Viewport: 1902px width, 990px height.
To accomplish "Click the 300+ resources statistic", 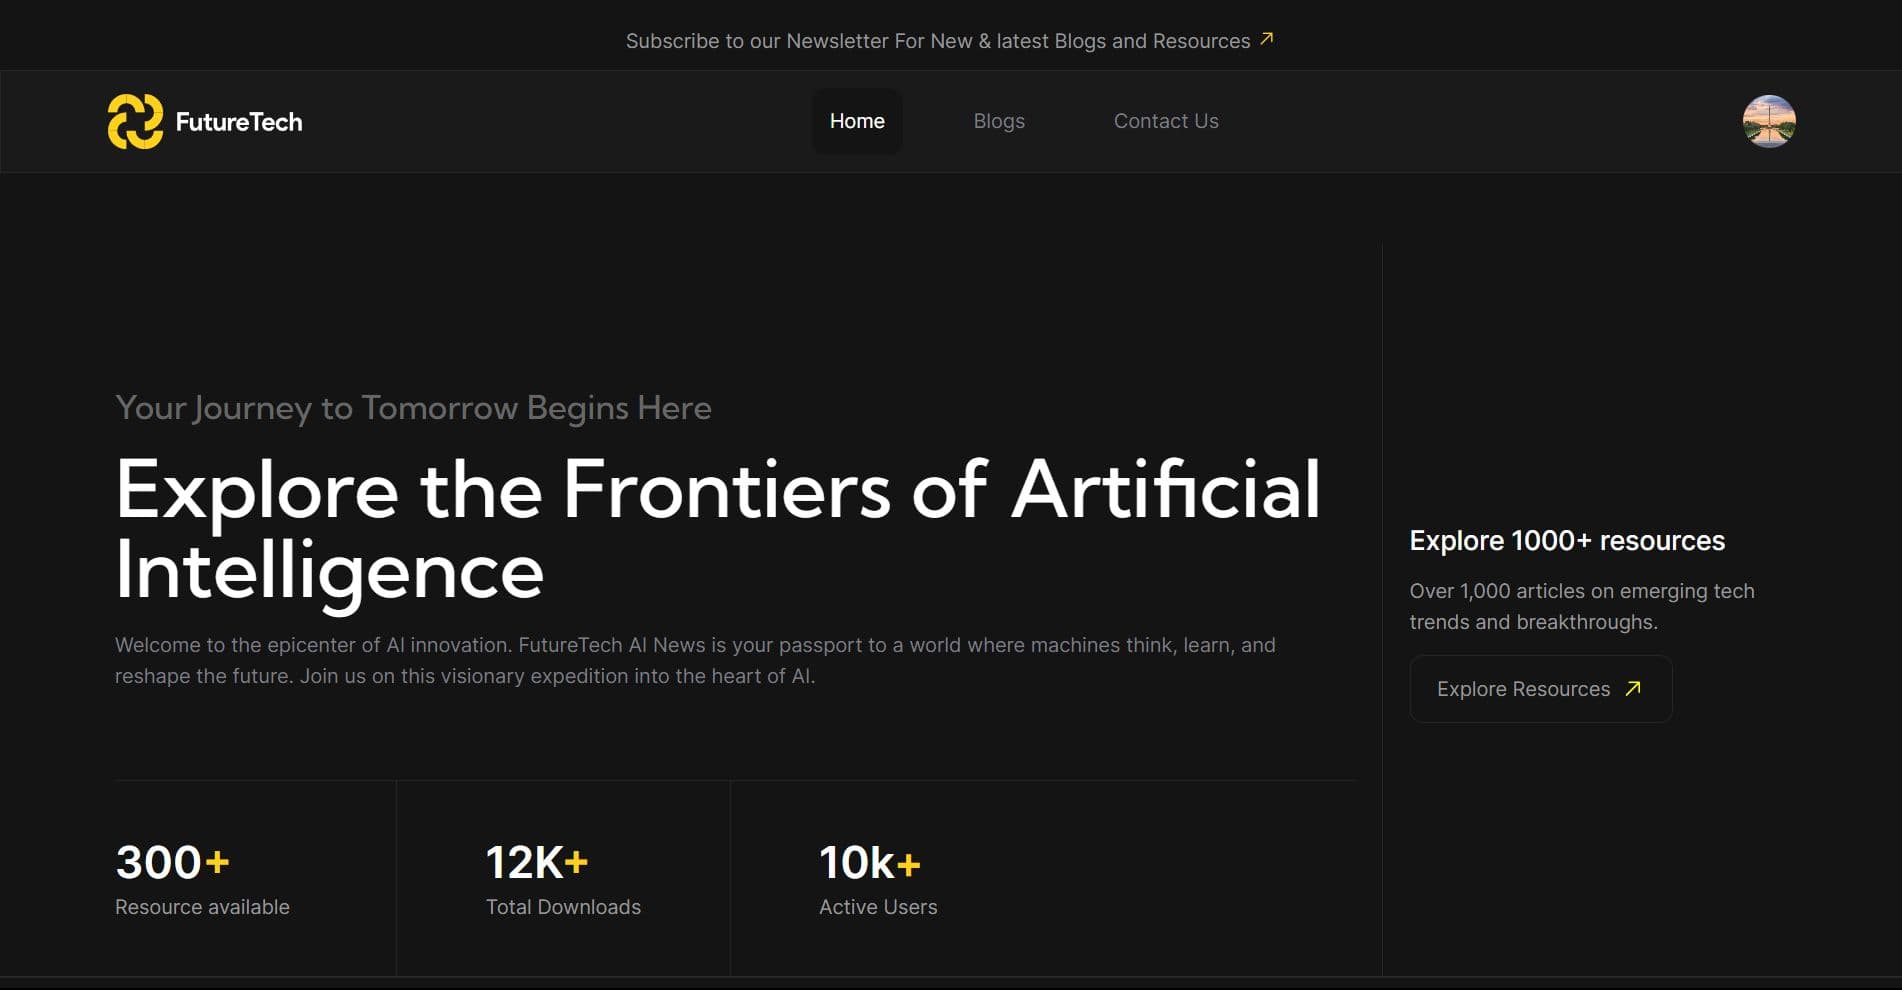I will click(x=172, y=862).
